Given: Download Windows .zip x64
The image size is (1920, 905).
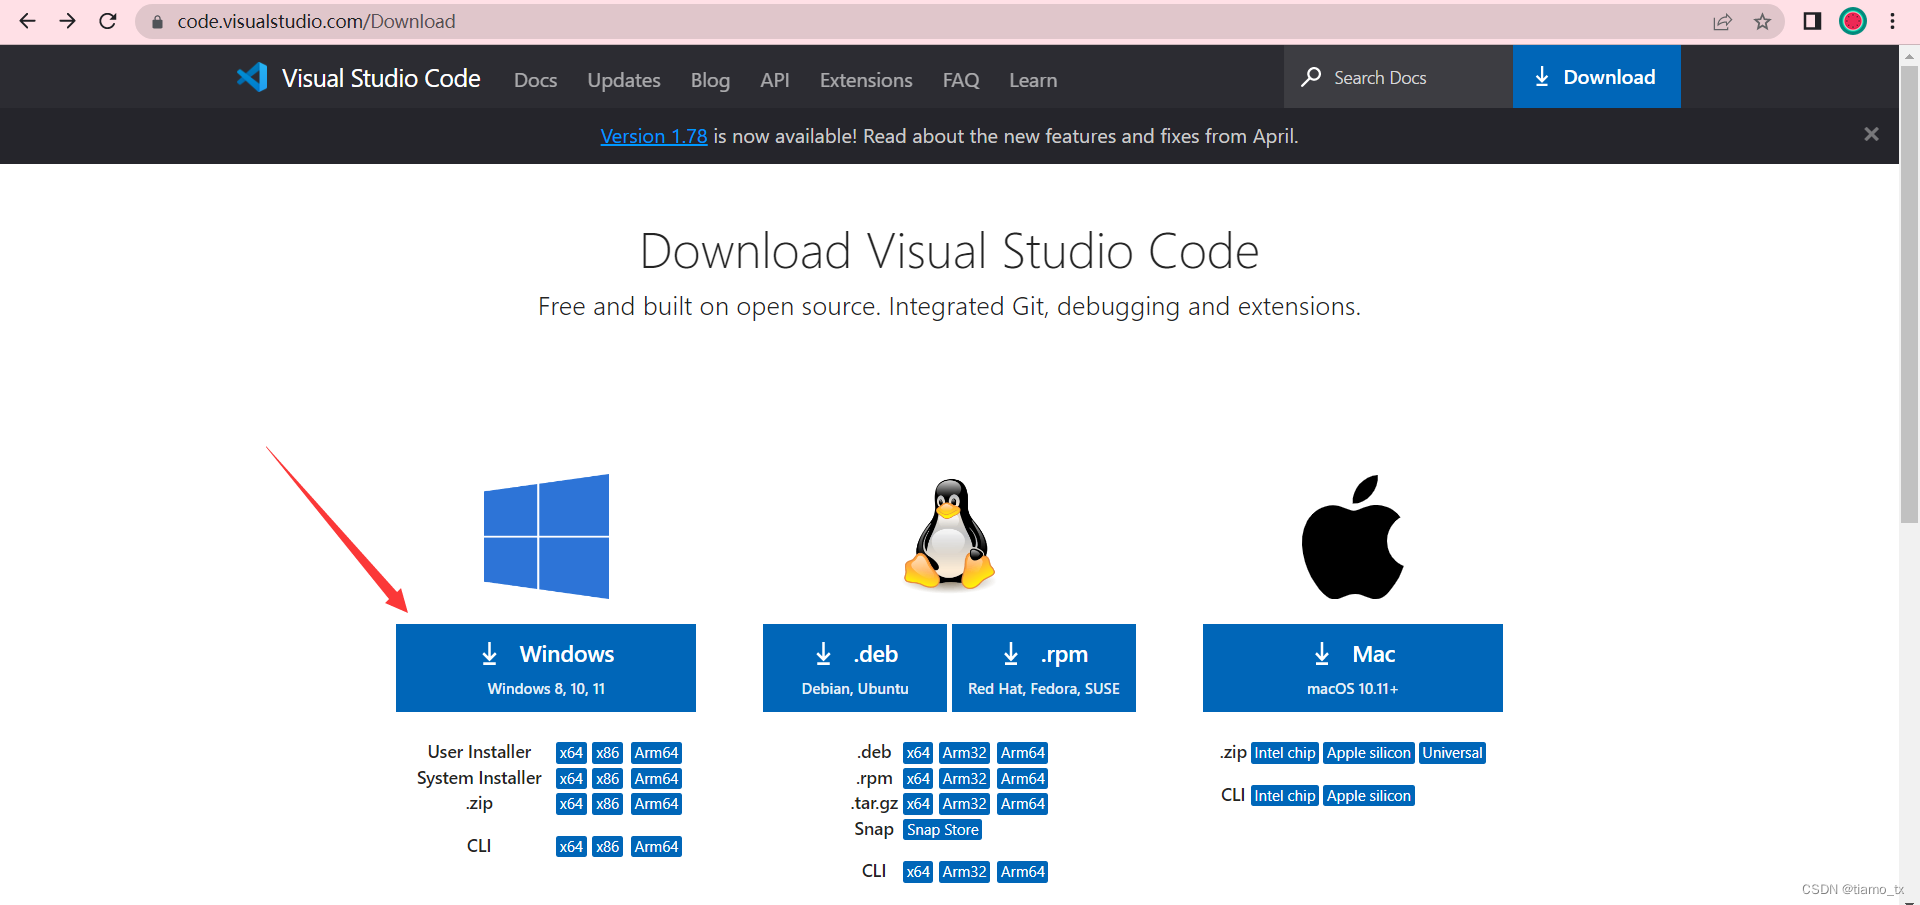Looking at the screenshot, I should tap(571, 804).
